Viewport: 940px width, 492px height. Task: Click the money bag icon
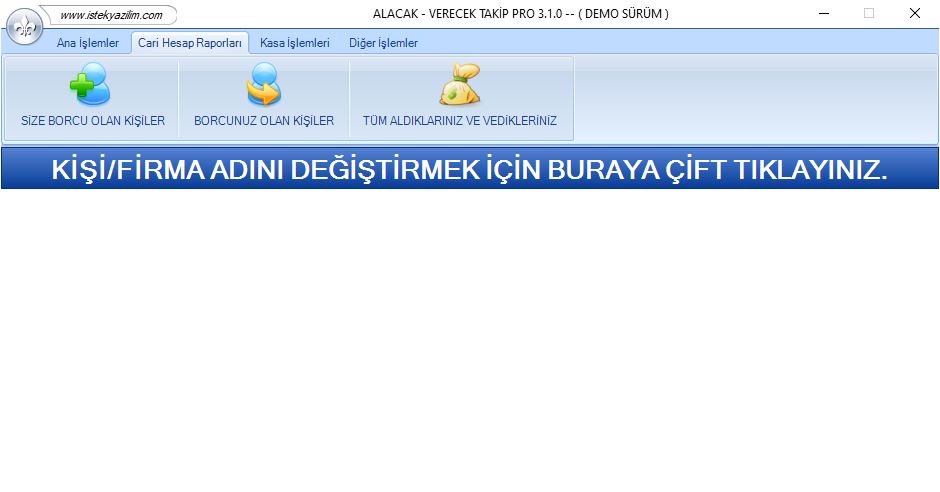pyautogui.click(x=460, y=84)
